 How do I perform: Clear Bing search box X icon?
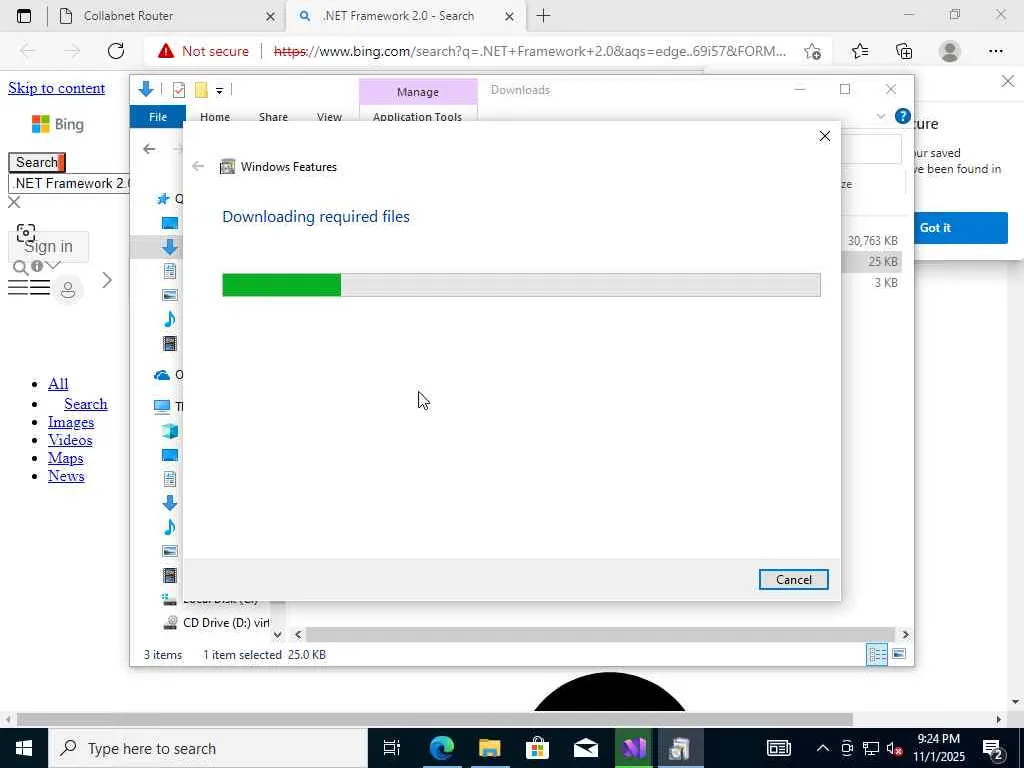[x=14, y=202]
